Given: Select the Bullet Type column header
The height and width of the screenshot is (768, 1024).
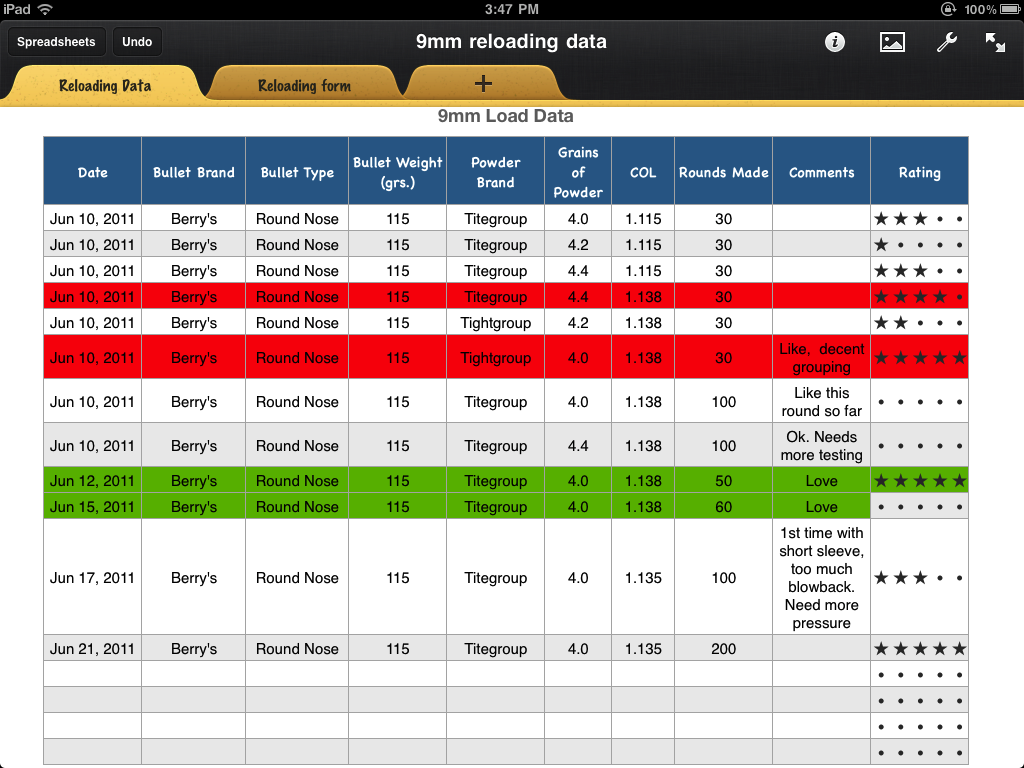Looking at the screenshot, I should [x=297, y=172].
